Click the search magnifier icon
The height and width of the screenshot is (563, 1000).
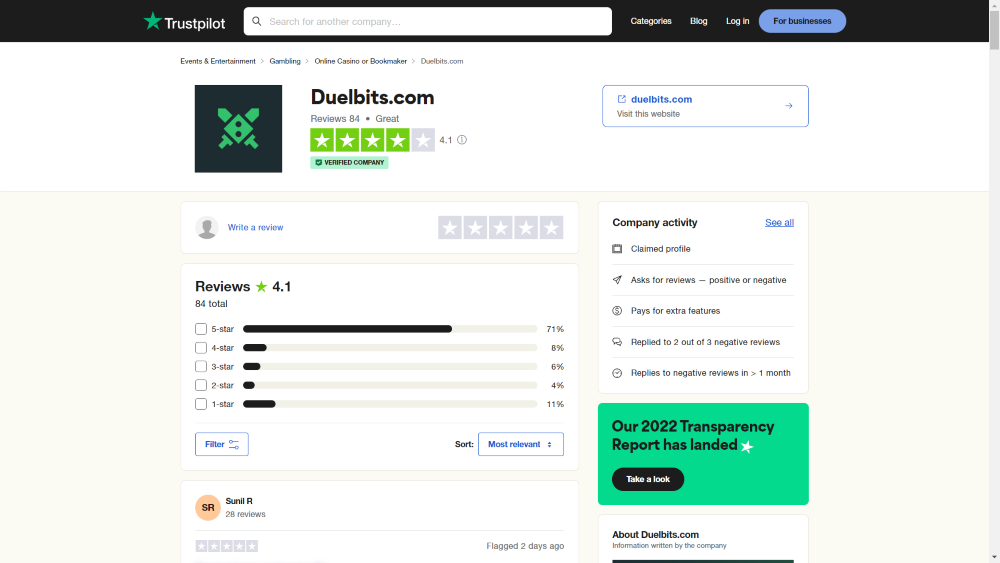(256, 22)
